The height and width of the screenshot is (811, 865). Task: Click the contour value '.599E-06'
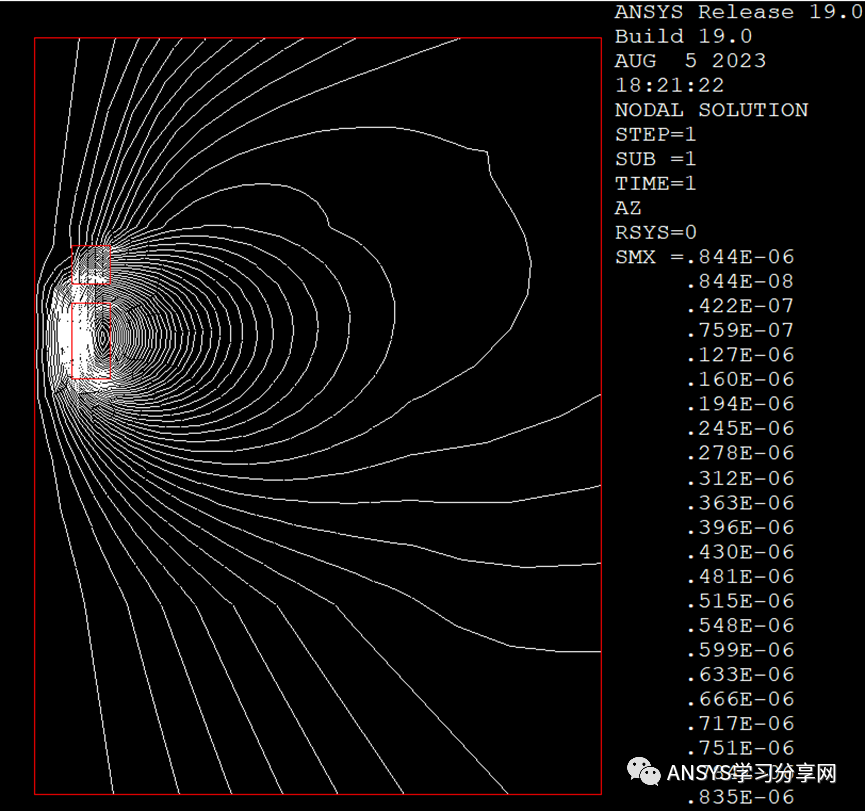click(x=740, y=650)
